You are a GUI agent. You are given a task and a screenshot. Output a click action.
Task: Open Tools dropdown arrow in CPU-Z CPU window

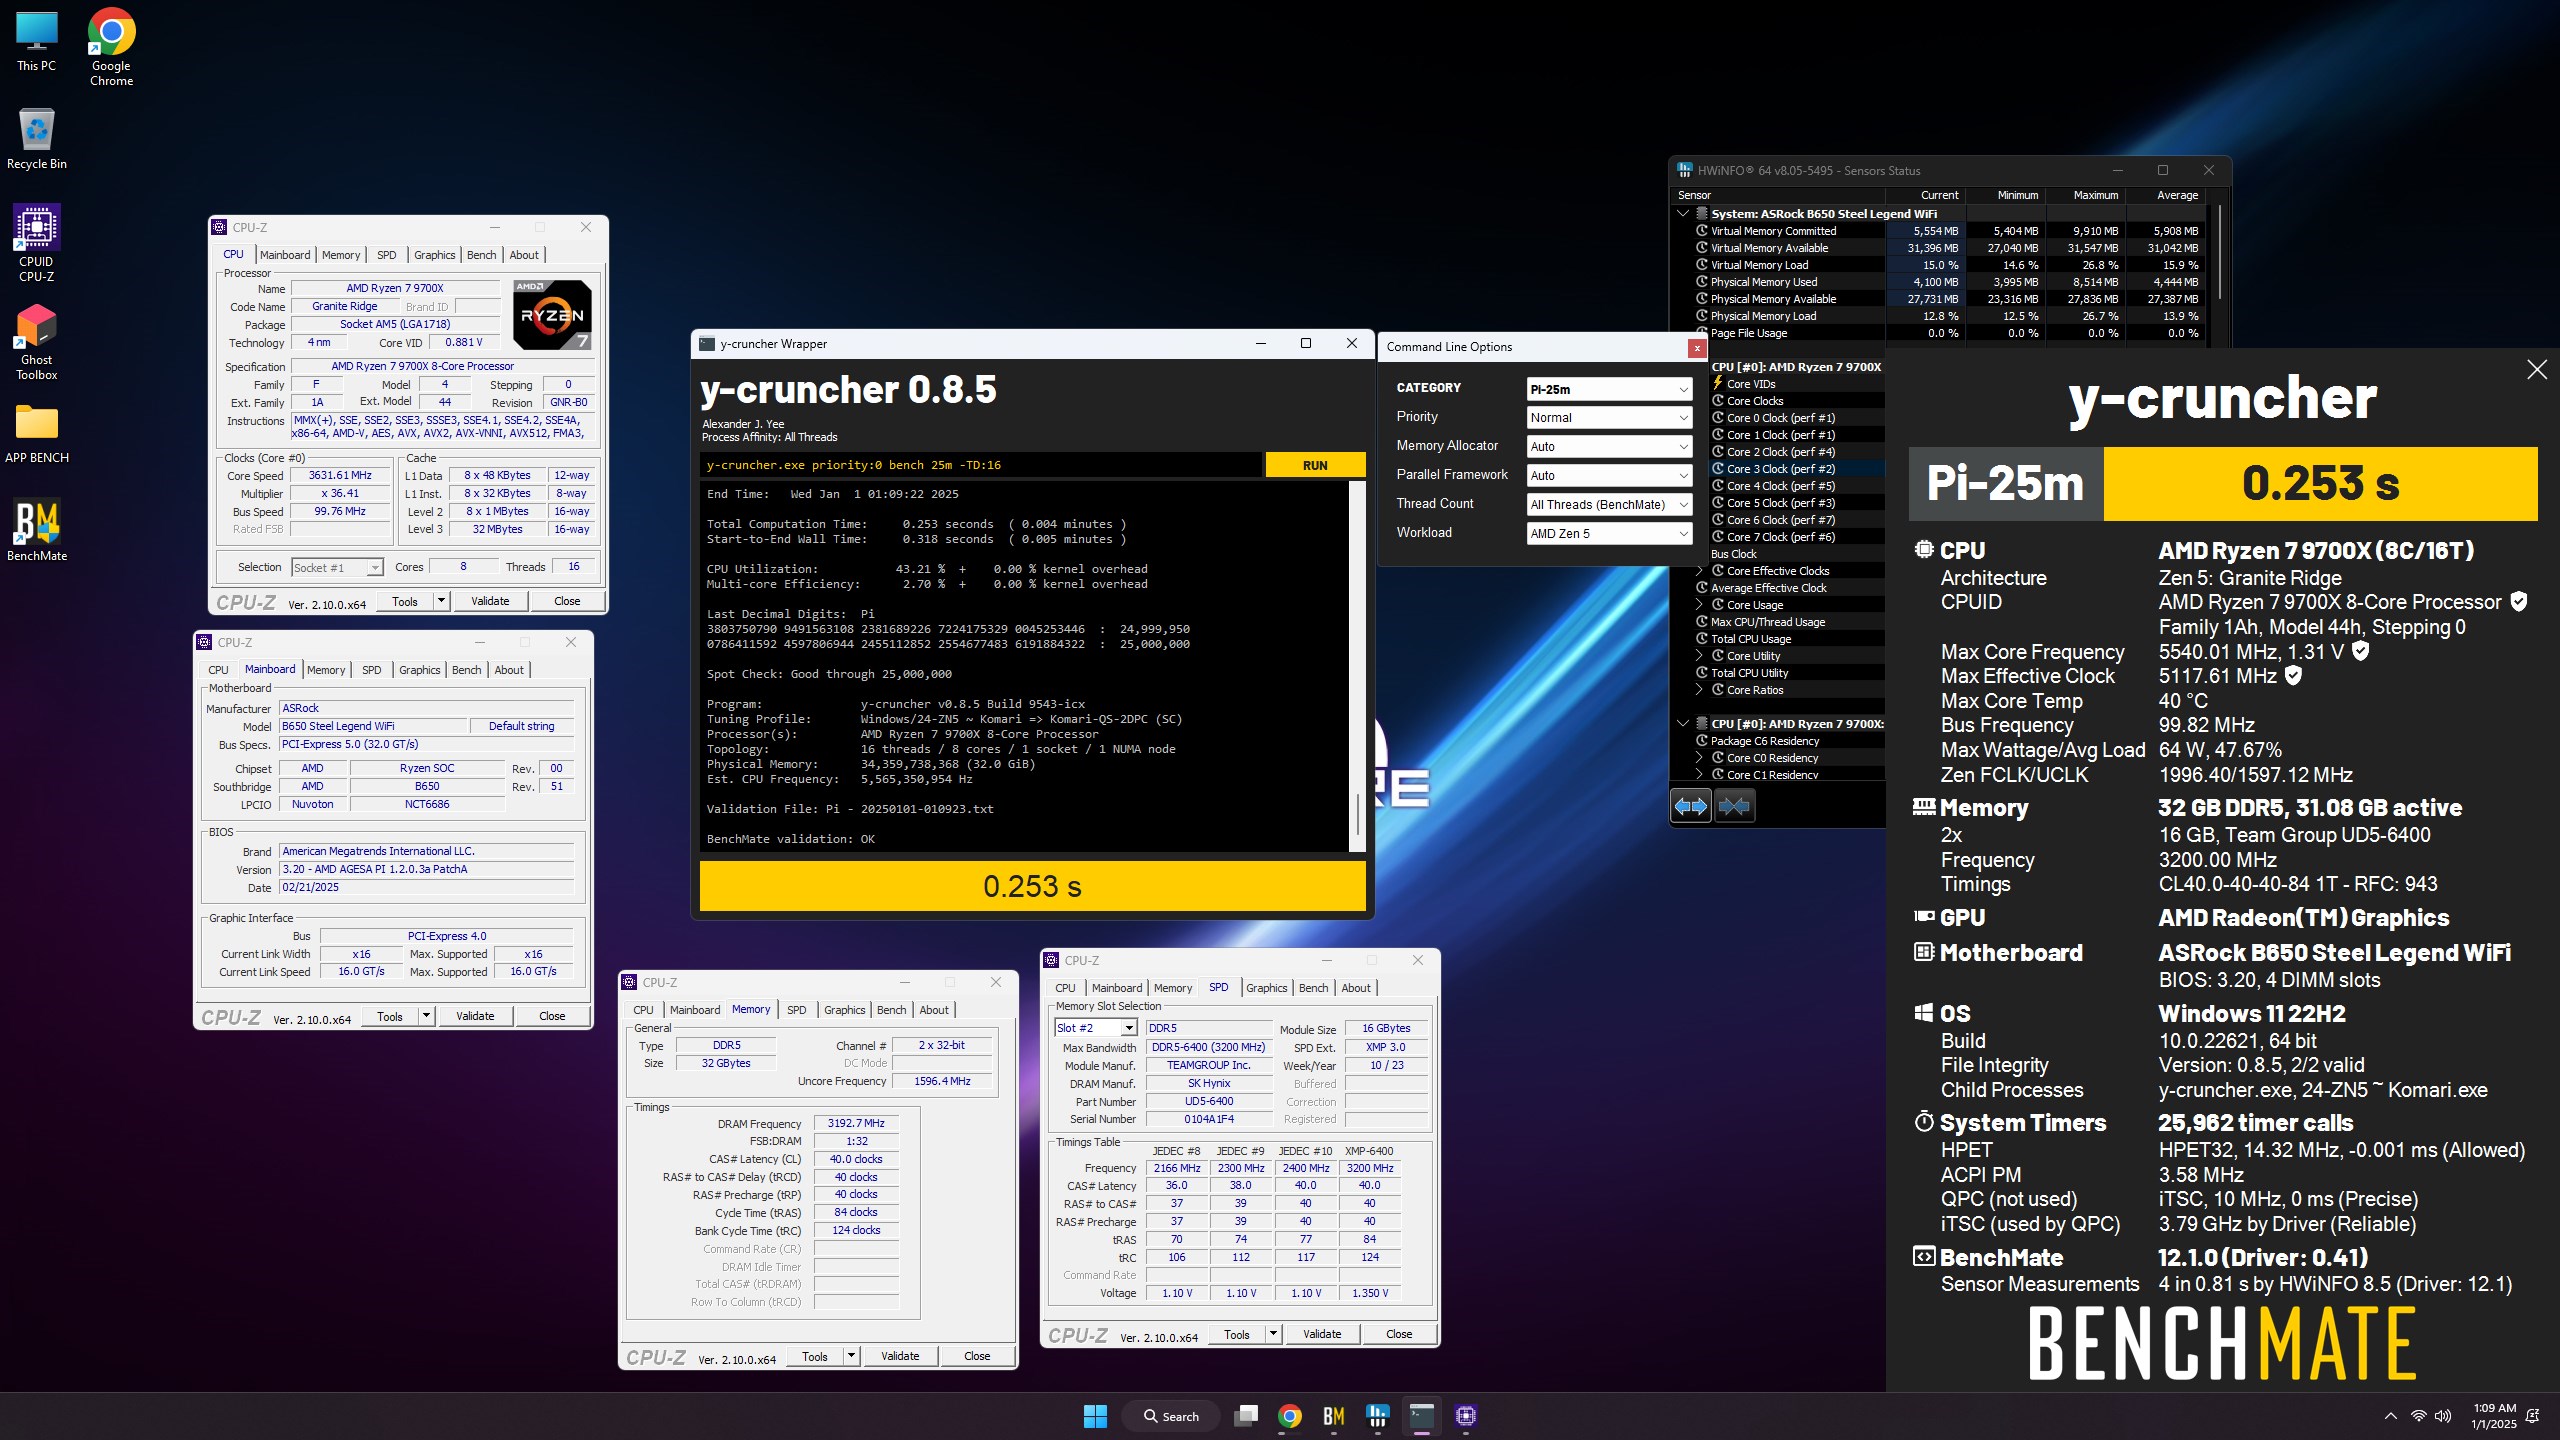tap(441, 601)
